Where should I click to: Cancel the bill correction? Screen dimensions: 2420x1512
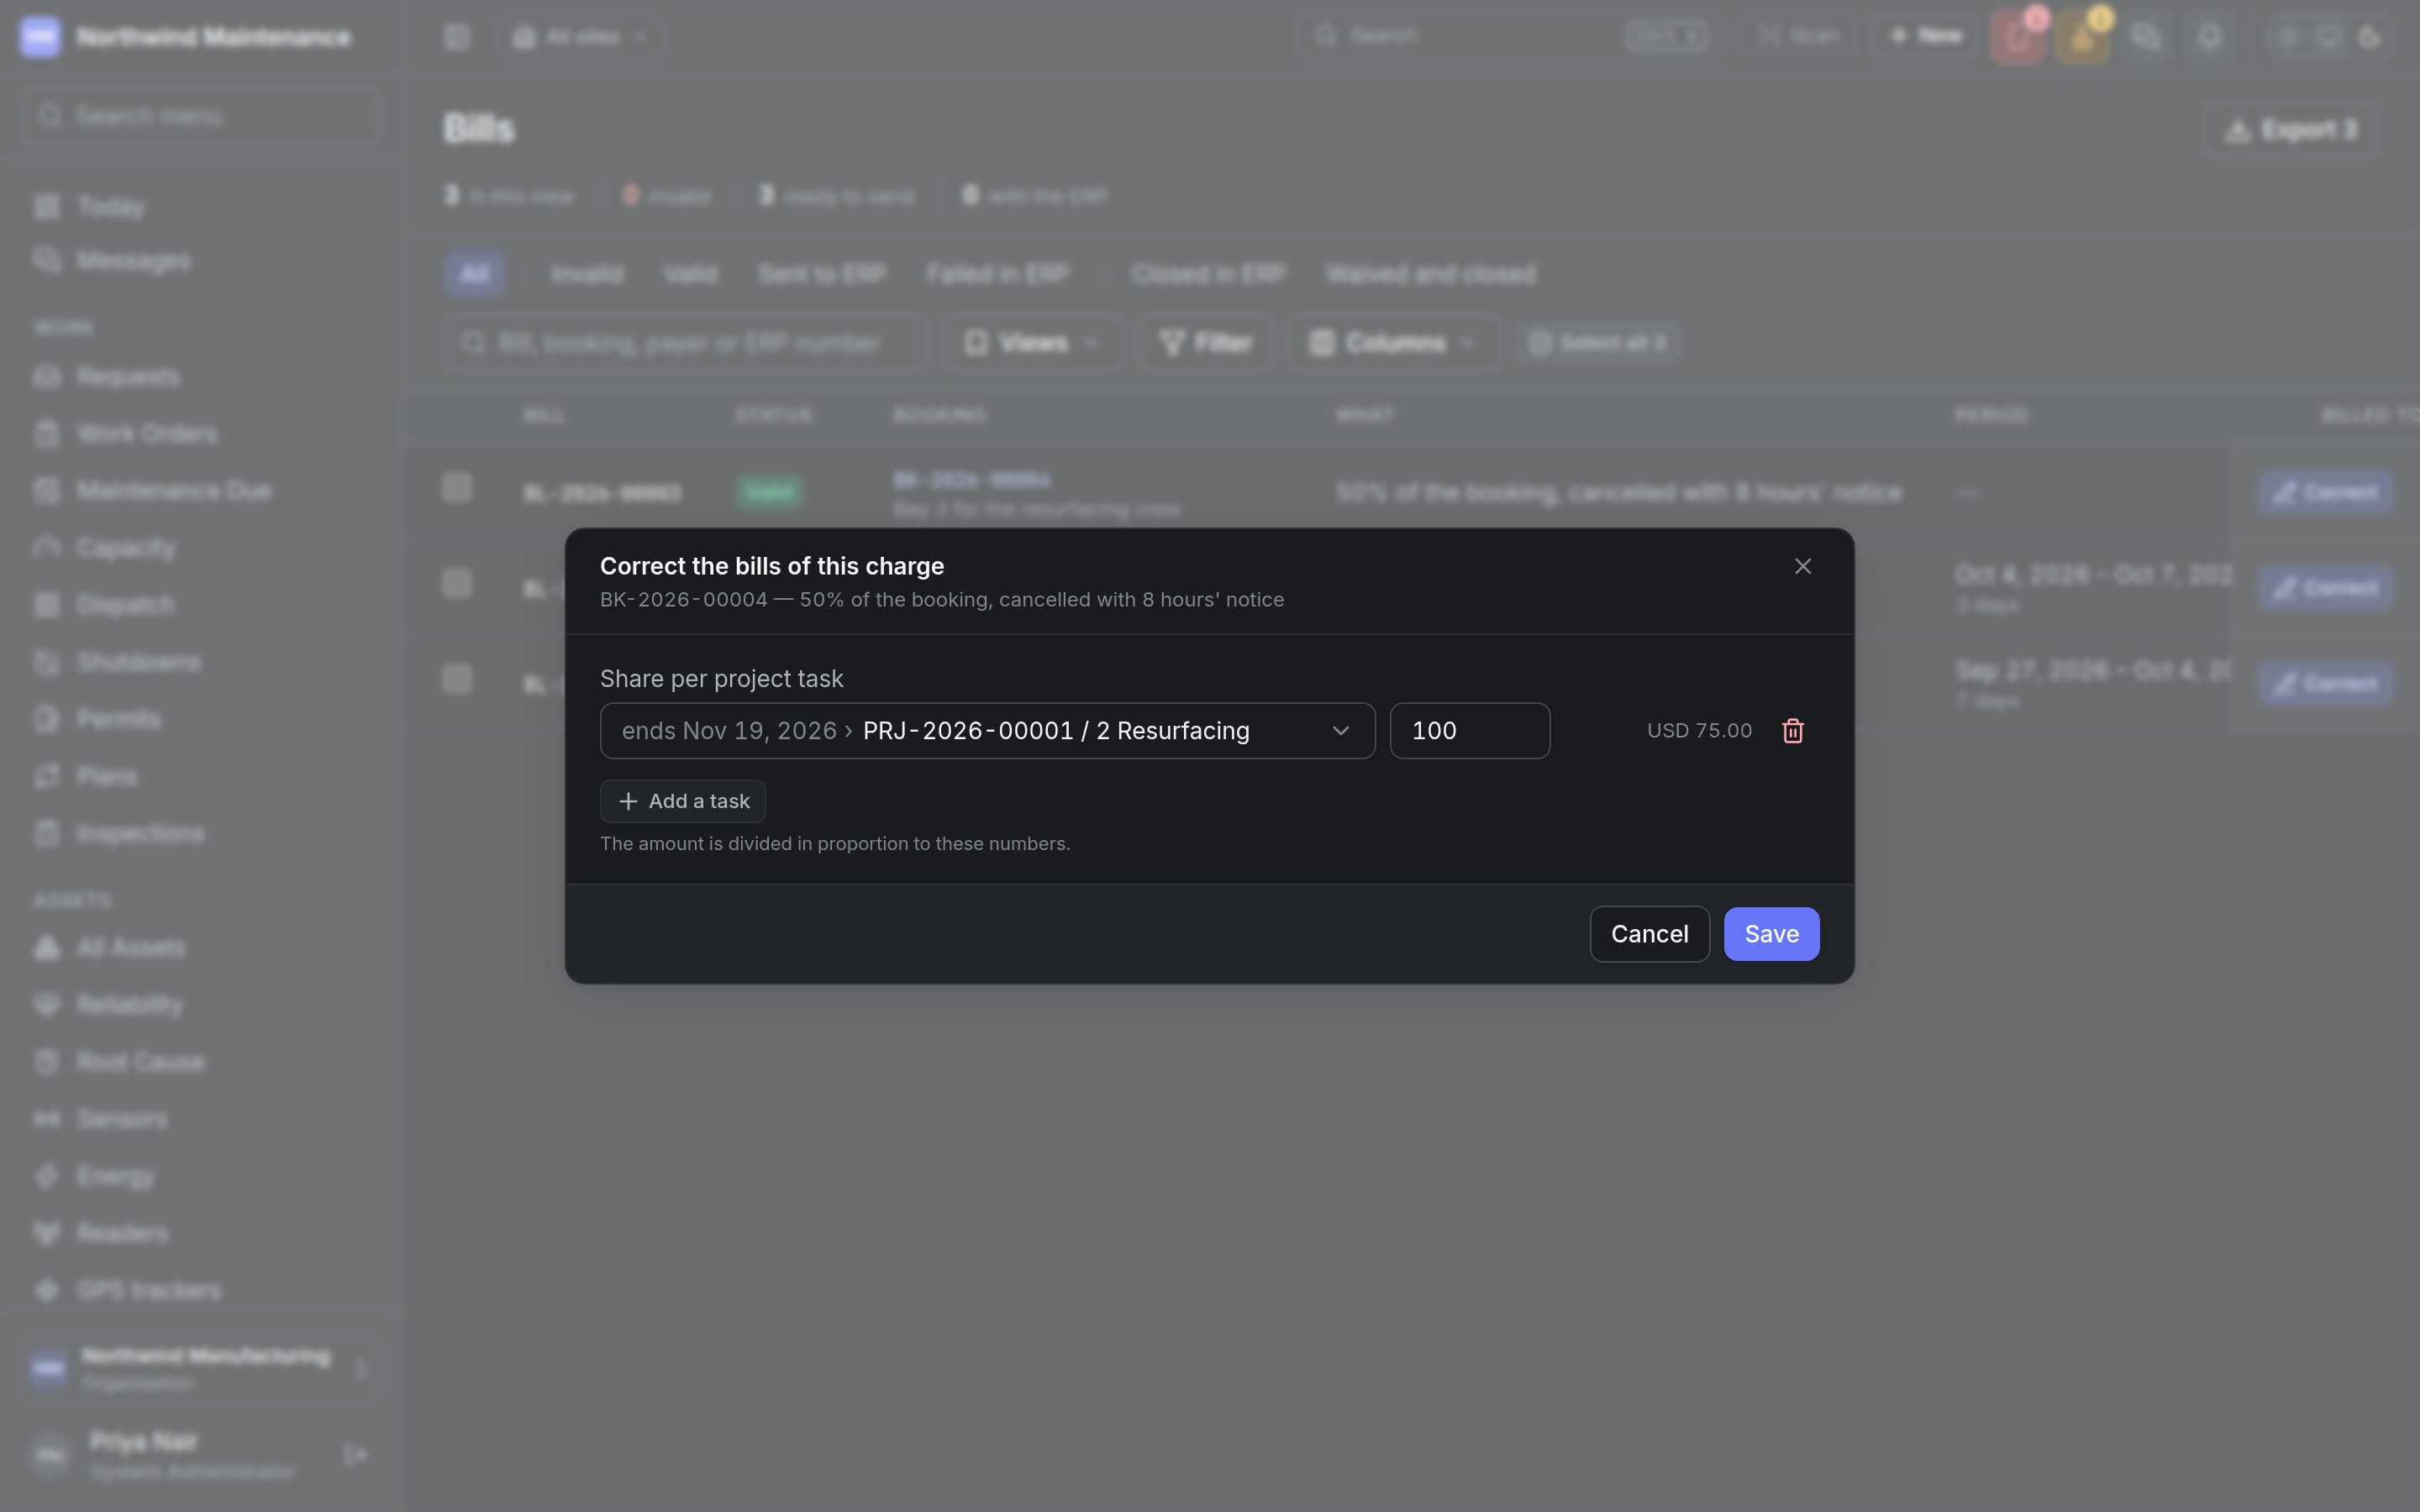point(1649,934)
